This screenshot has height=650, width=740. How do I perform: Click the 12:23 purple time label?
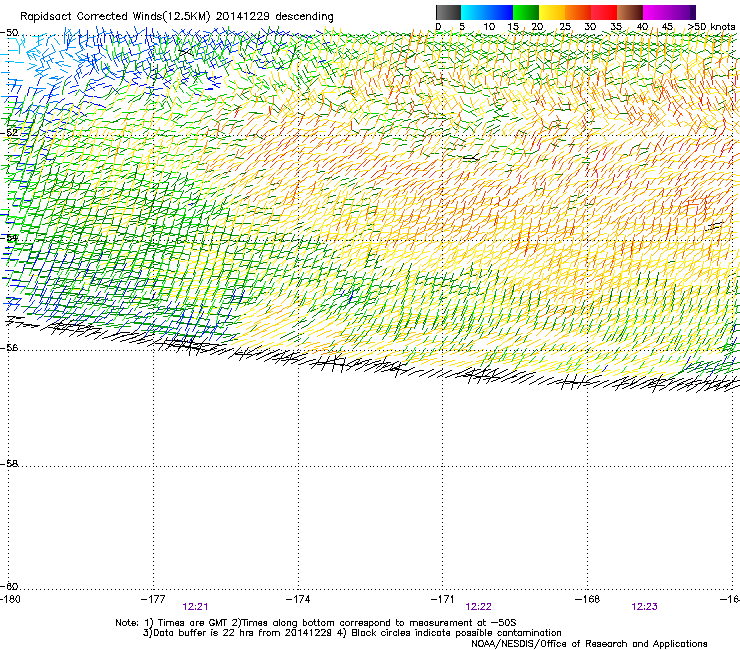(x=644, y=607)
